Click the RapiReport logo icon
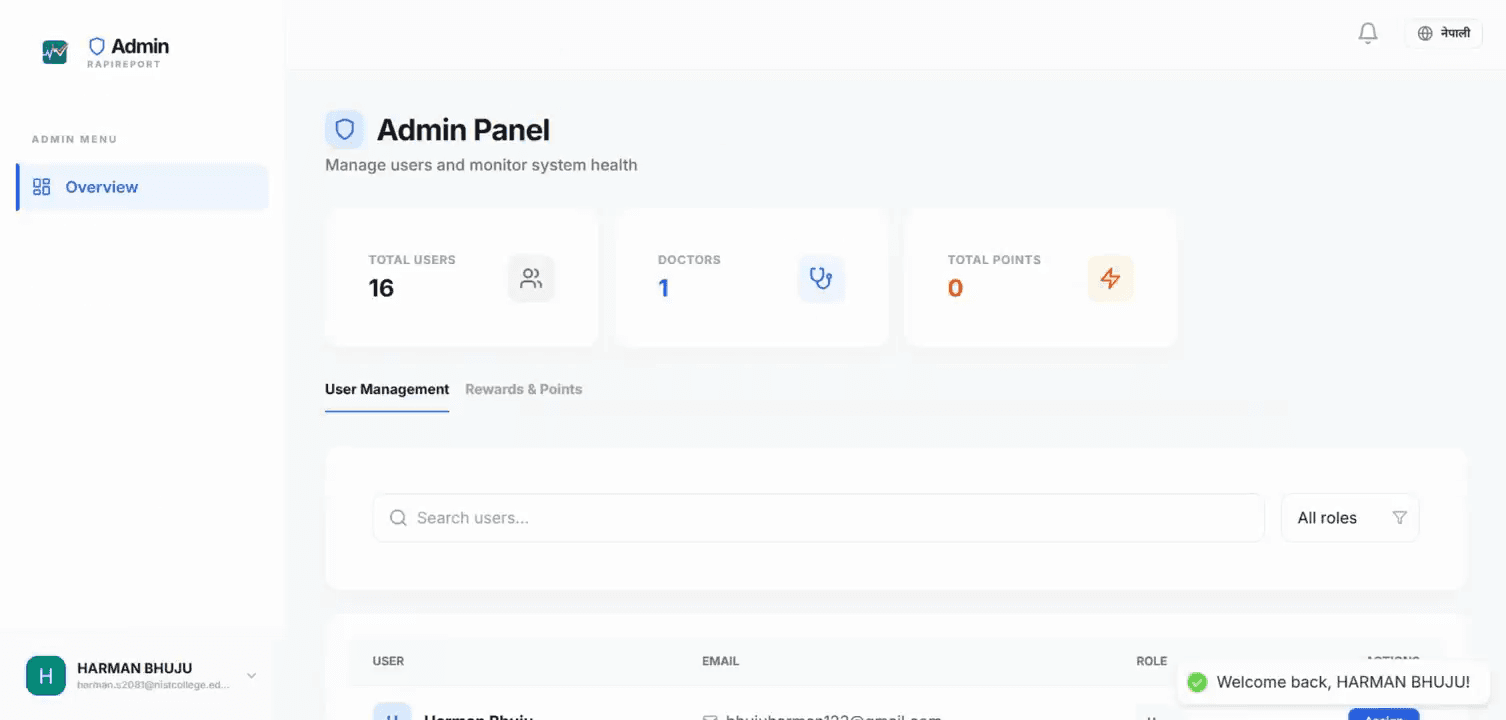1506x720 pixels. [x=55, y=52]
